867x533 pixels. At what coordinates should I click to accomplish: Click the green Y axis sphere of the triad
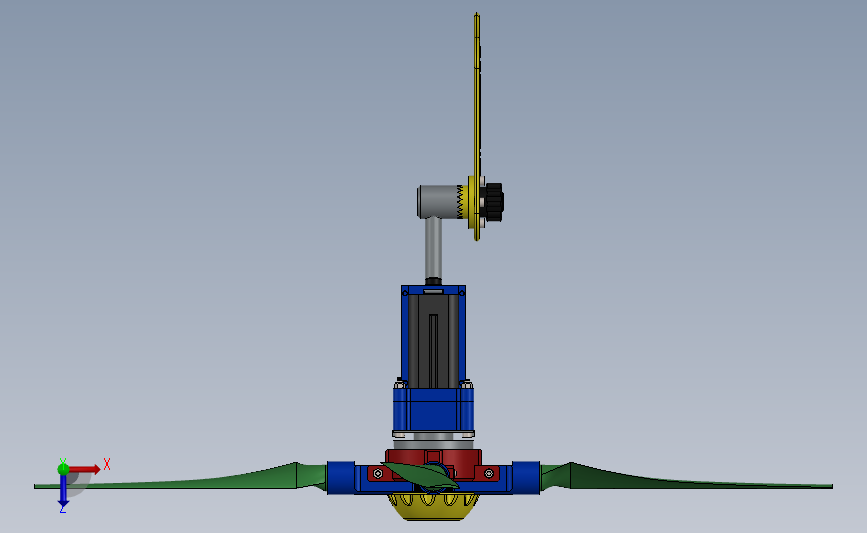[63, 469]
